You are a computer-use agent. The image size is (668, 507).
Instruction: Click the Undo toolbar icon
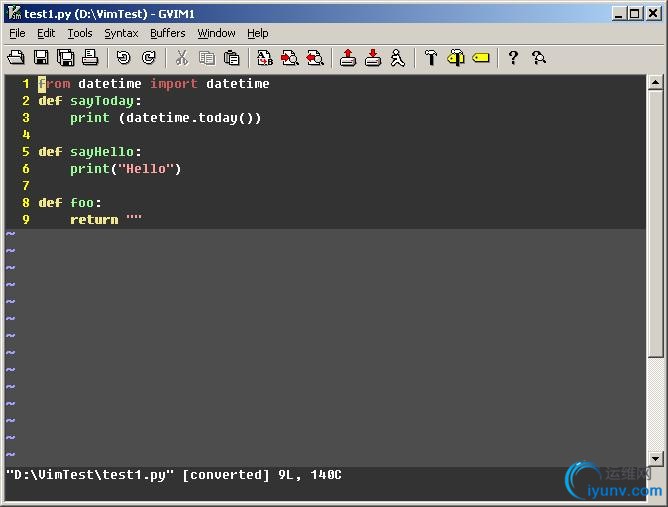pos(124,58)
